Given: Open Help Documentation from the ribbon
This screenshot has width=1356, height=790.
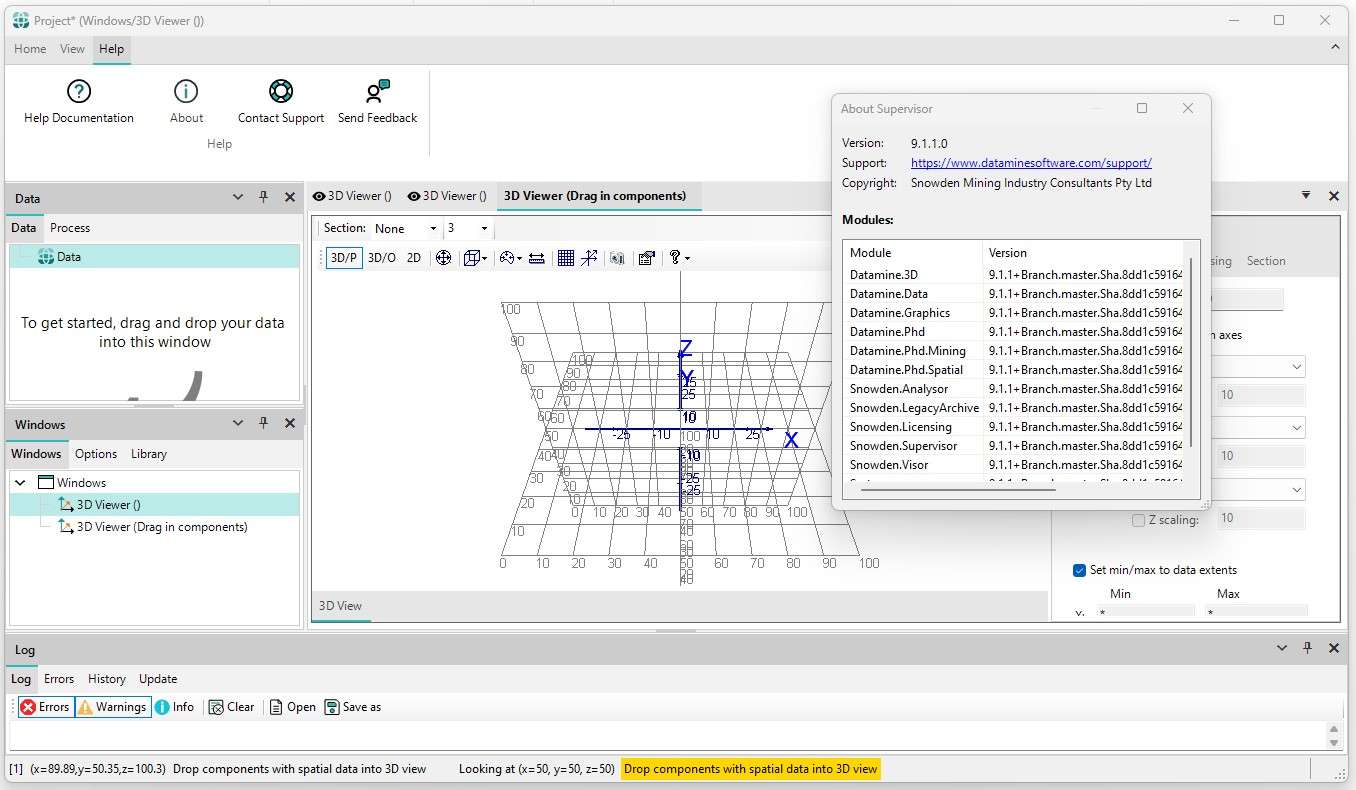Looking at the screenshot, I should pos(78,103).
